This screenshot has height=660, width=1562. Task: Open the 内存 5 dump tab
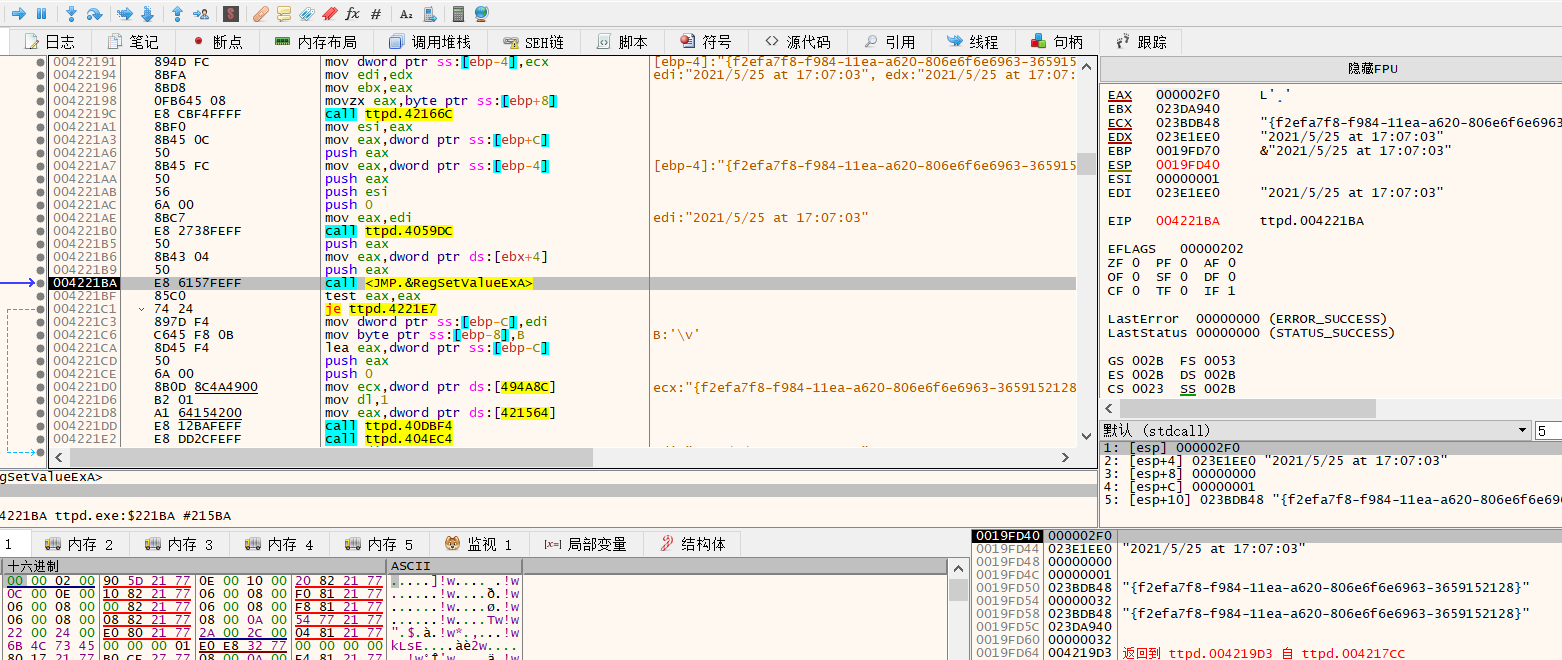[x=380, y=544]
